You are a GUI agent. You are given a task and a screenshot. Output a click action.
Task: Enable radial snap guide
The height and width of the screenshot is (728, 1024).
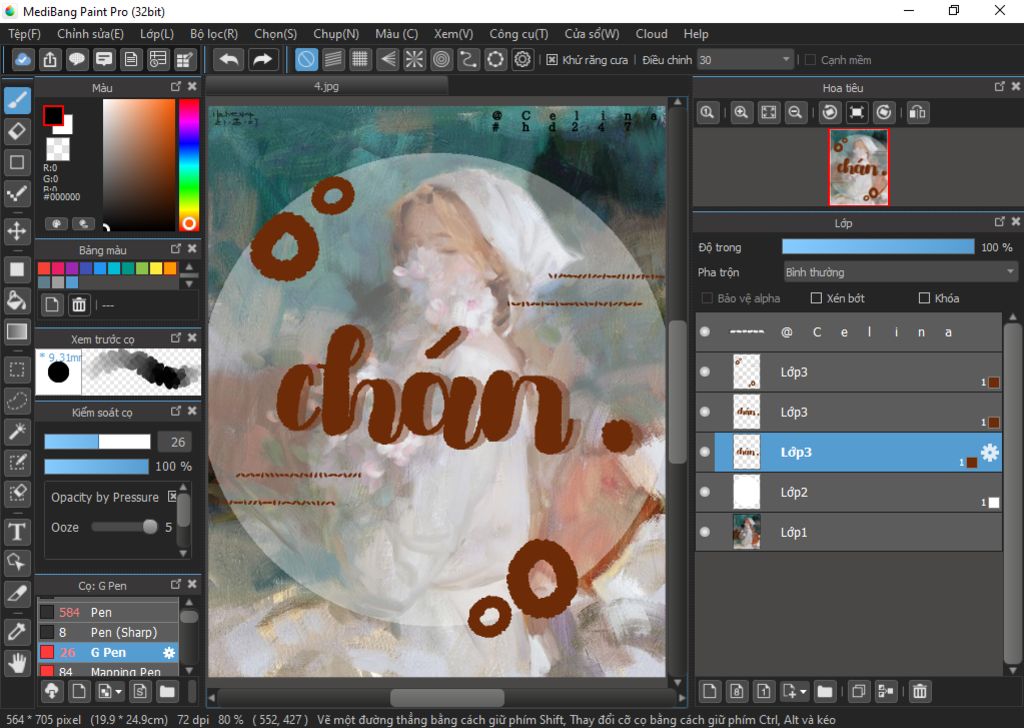[414, 59]
